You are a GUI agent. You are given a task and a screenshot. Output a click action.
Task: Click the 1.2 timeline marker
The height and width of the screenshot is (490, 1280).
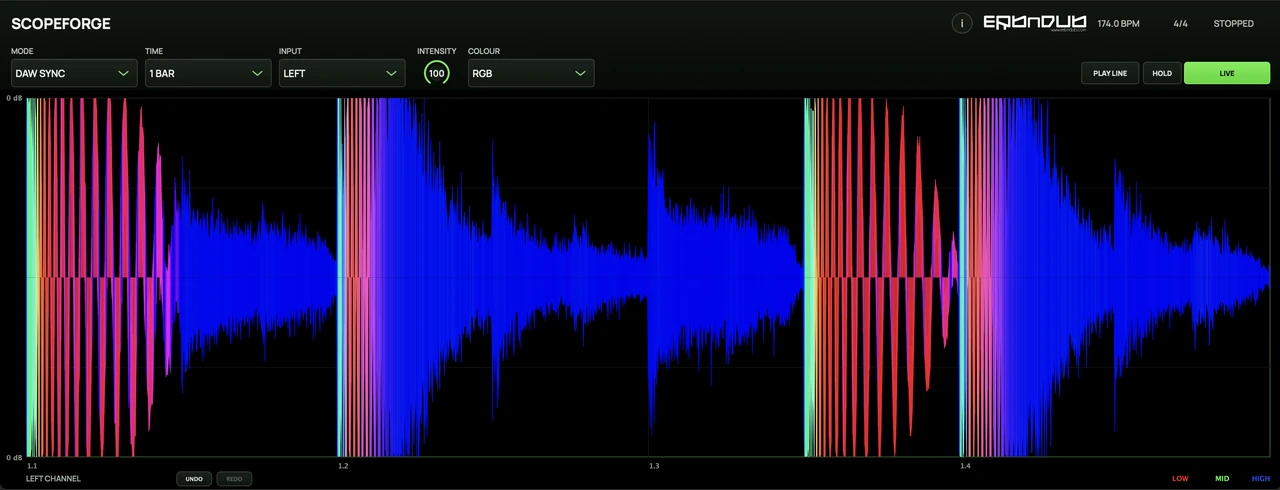(x=343, y=466)
